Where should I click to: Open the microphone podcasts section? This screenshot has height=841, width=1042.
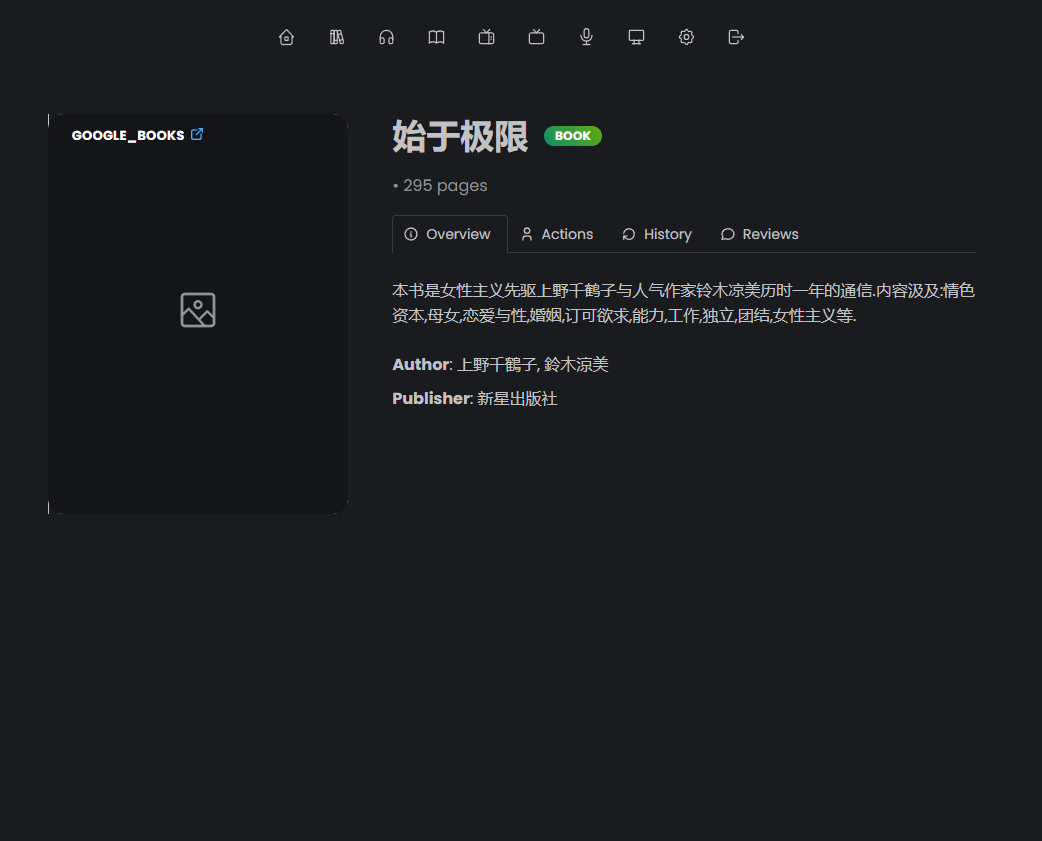(587, 37)
